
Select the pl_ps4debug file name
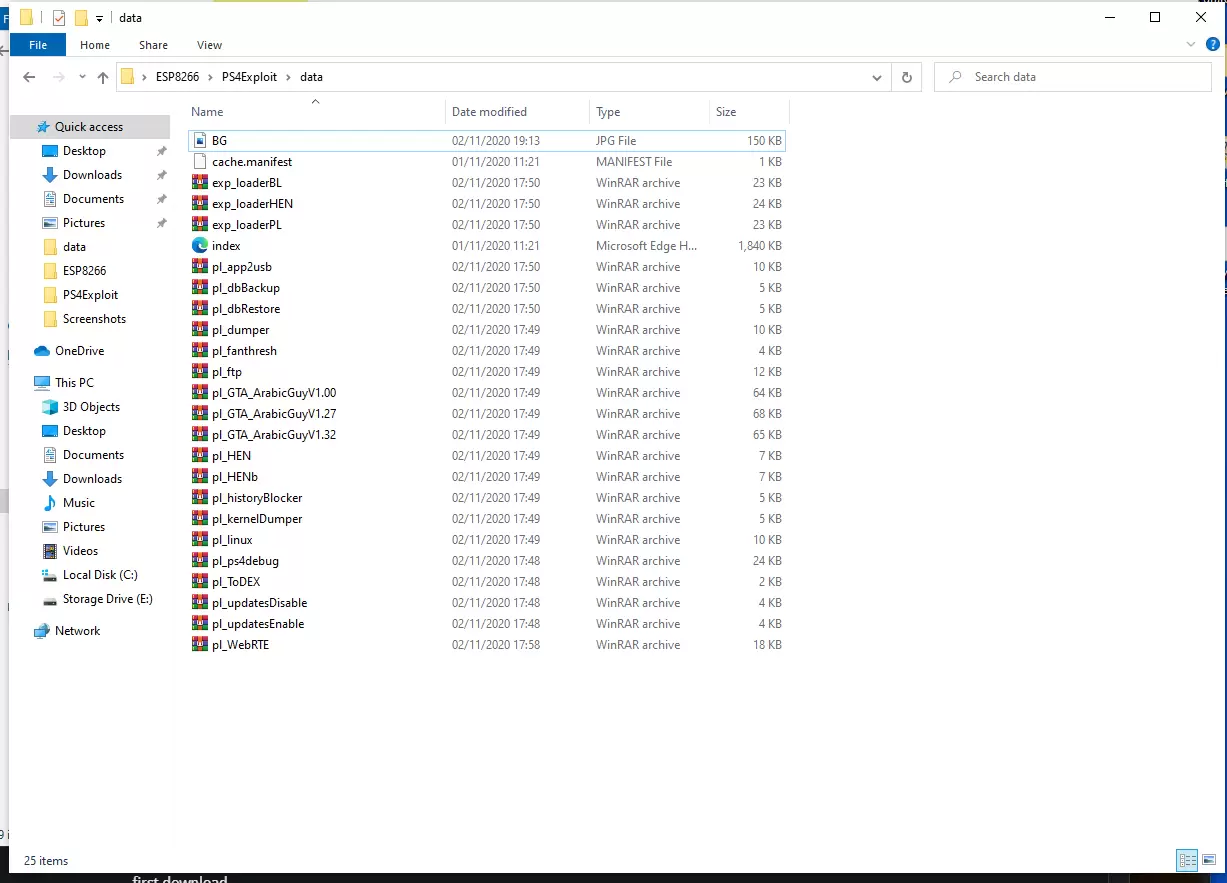click(x=245, y=561)
